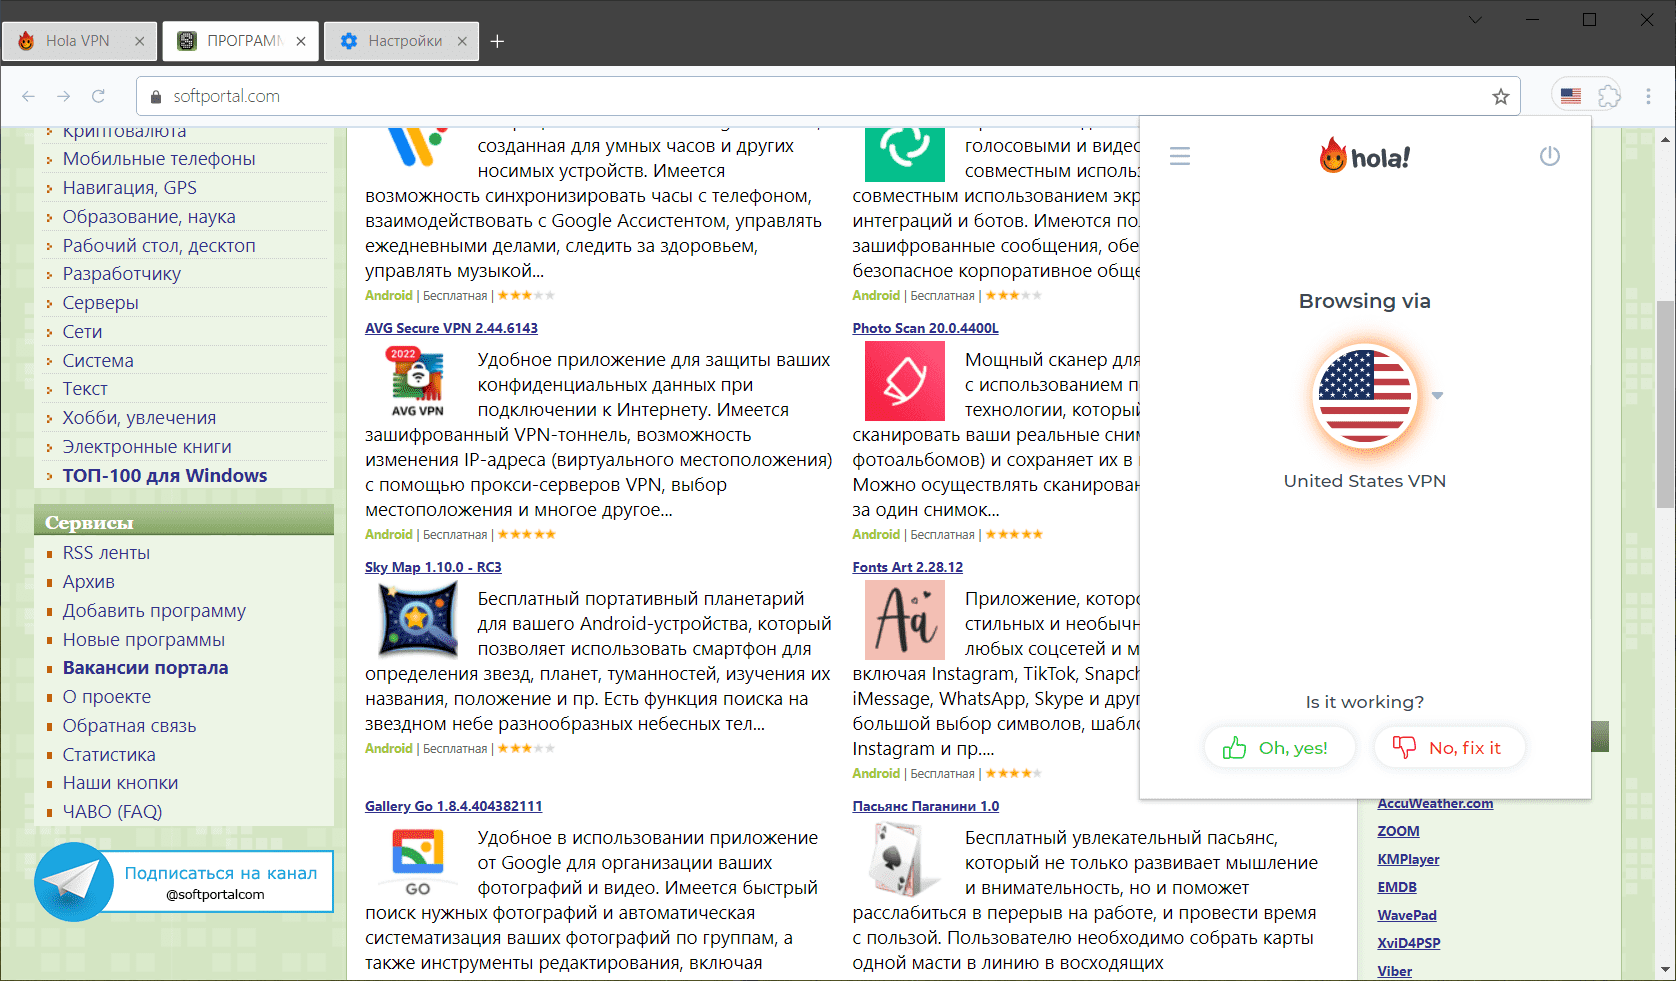
Task: Open RSS ленты service link
Action: coord(106,553)
